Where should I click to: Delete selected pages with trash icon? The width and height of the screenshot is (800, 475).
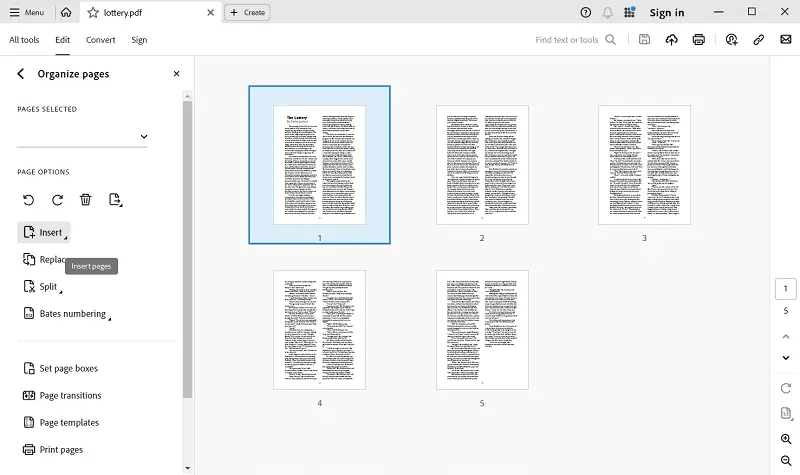[x=86, y=200]
